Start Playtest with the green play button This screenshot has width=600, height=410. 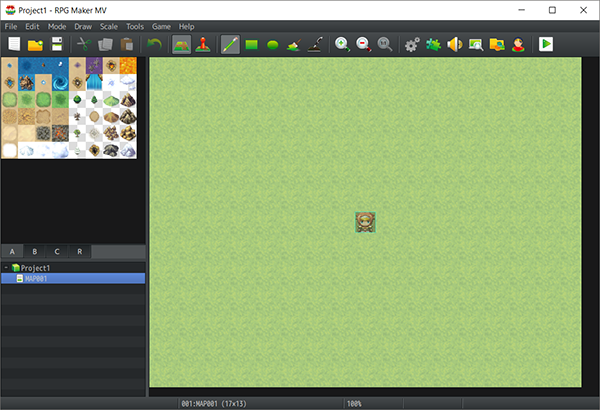pos(546,44)
